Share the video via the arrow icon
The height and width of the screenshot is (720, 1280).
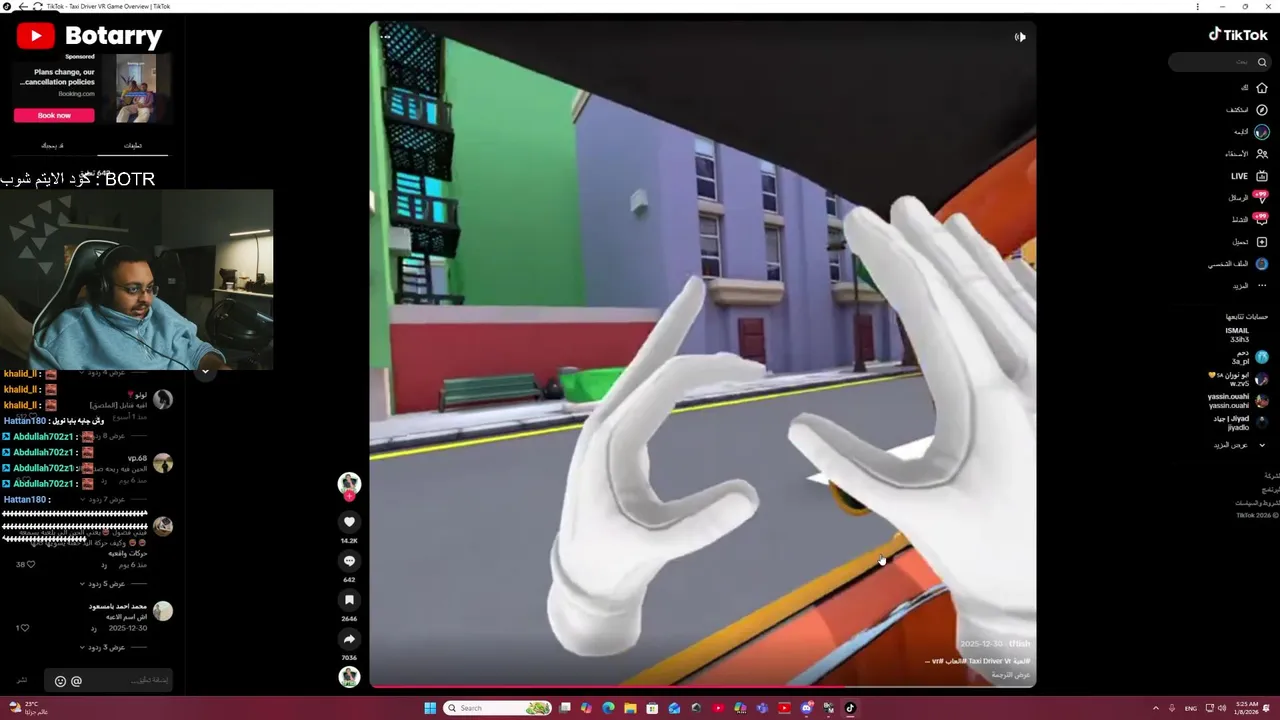click(x=349, y=639)
